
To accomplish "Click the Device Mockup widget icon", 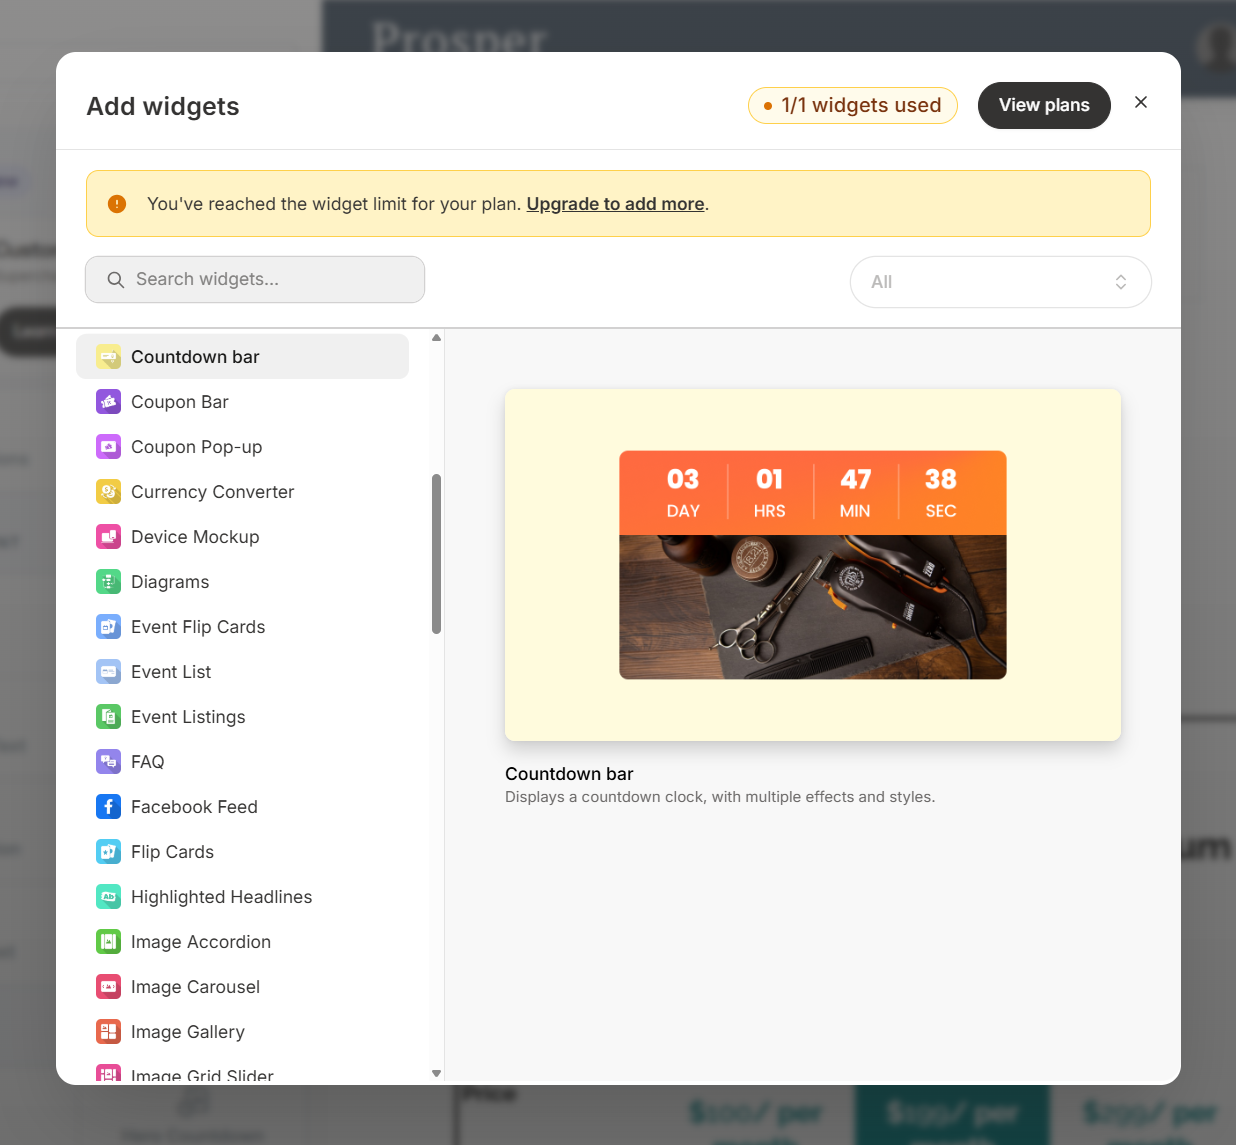I will coord(108,537).
